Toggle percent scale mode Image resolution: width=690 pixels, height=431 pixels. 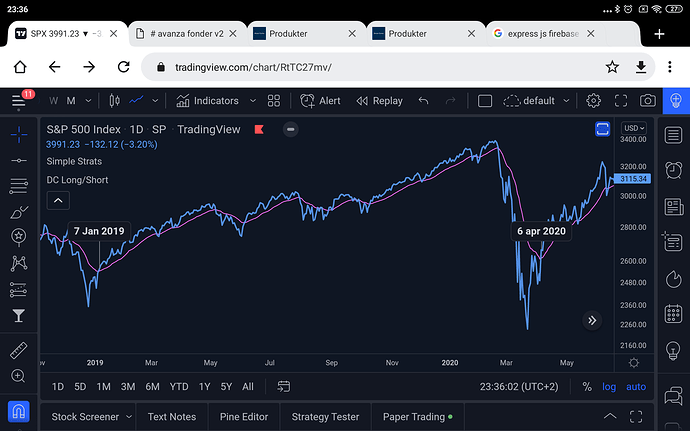587,387
